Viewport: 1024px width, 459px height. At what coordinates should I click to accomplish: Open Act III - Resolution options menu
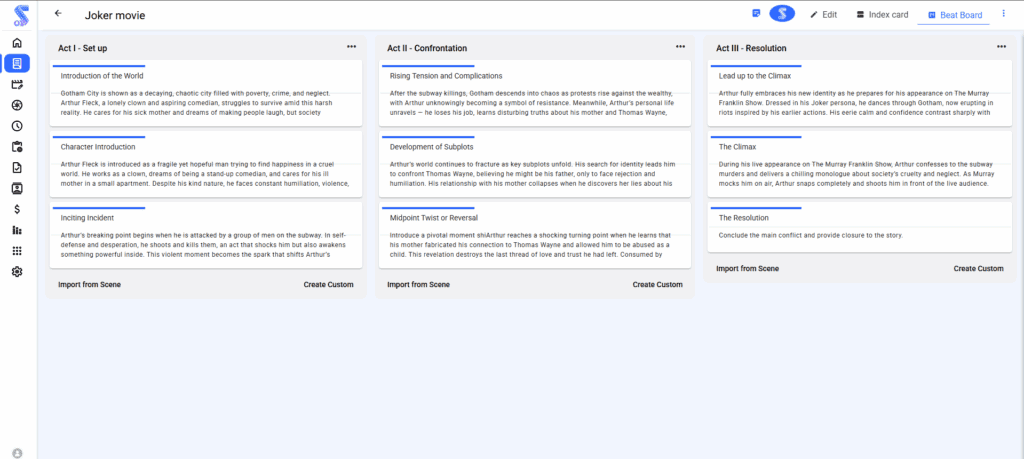click(1001, 47)
